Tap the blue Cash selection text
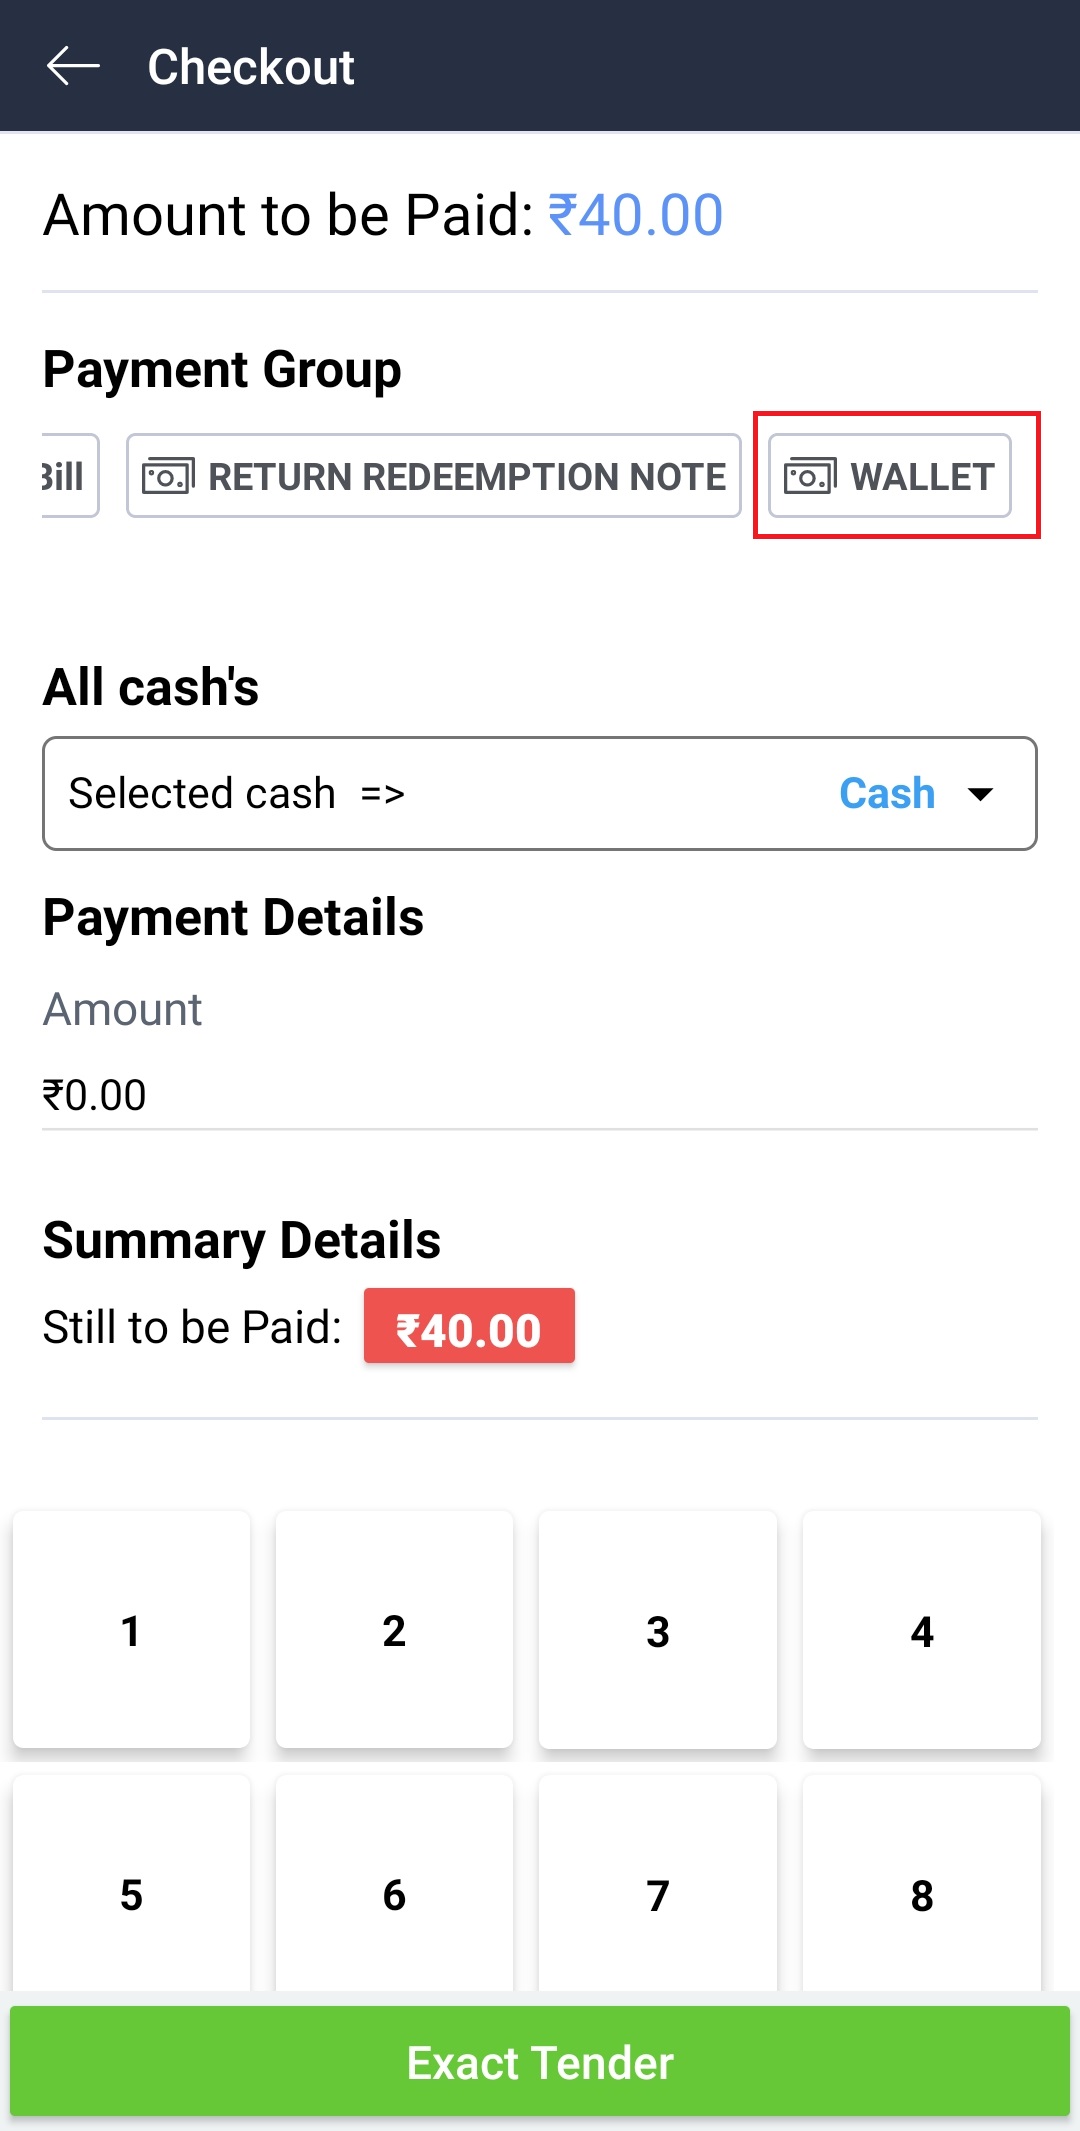 pyautogui.click(x=886, y=794)
